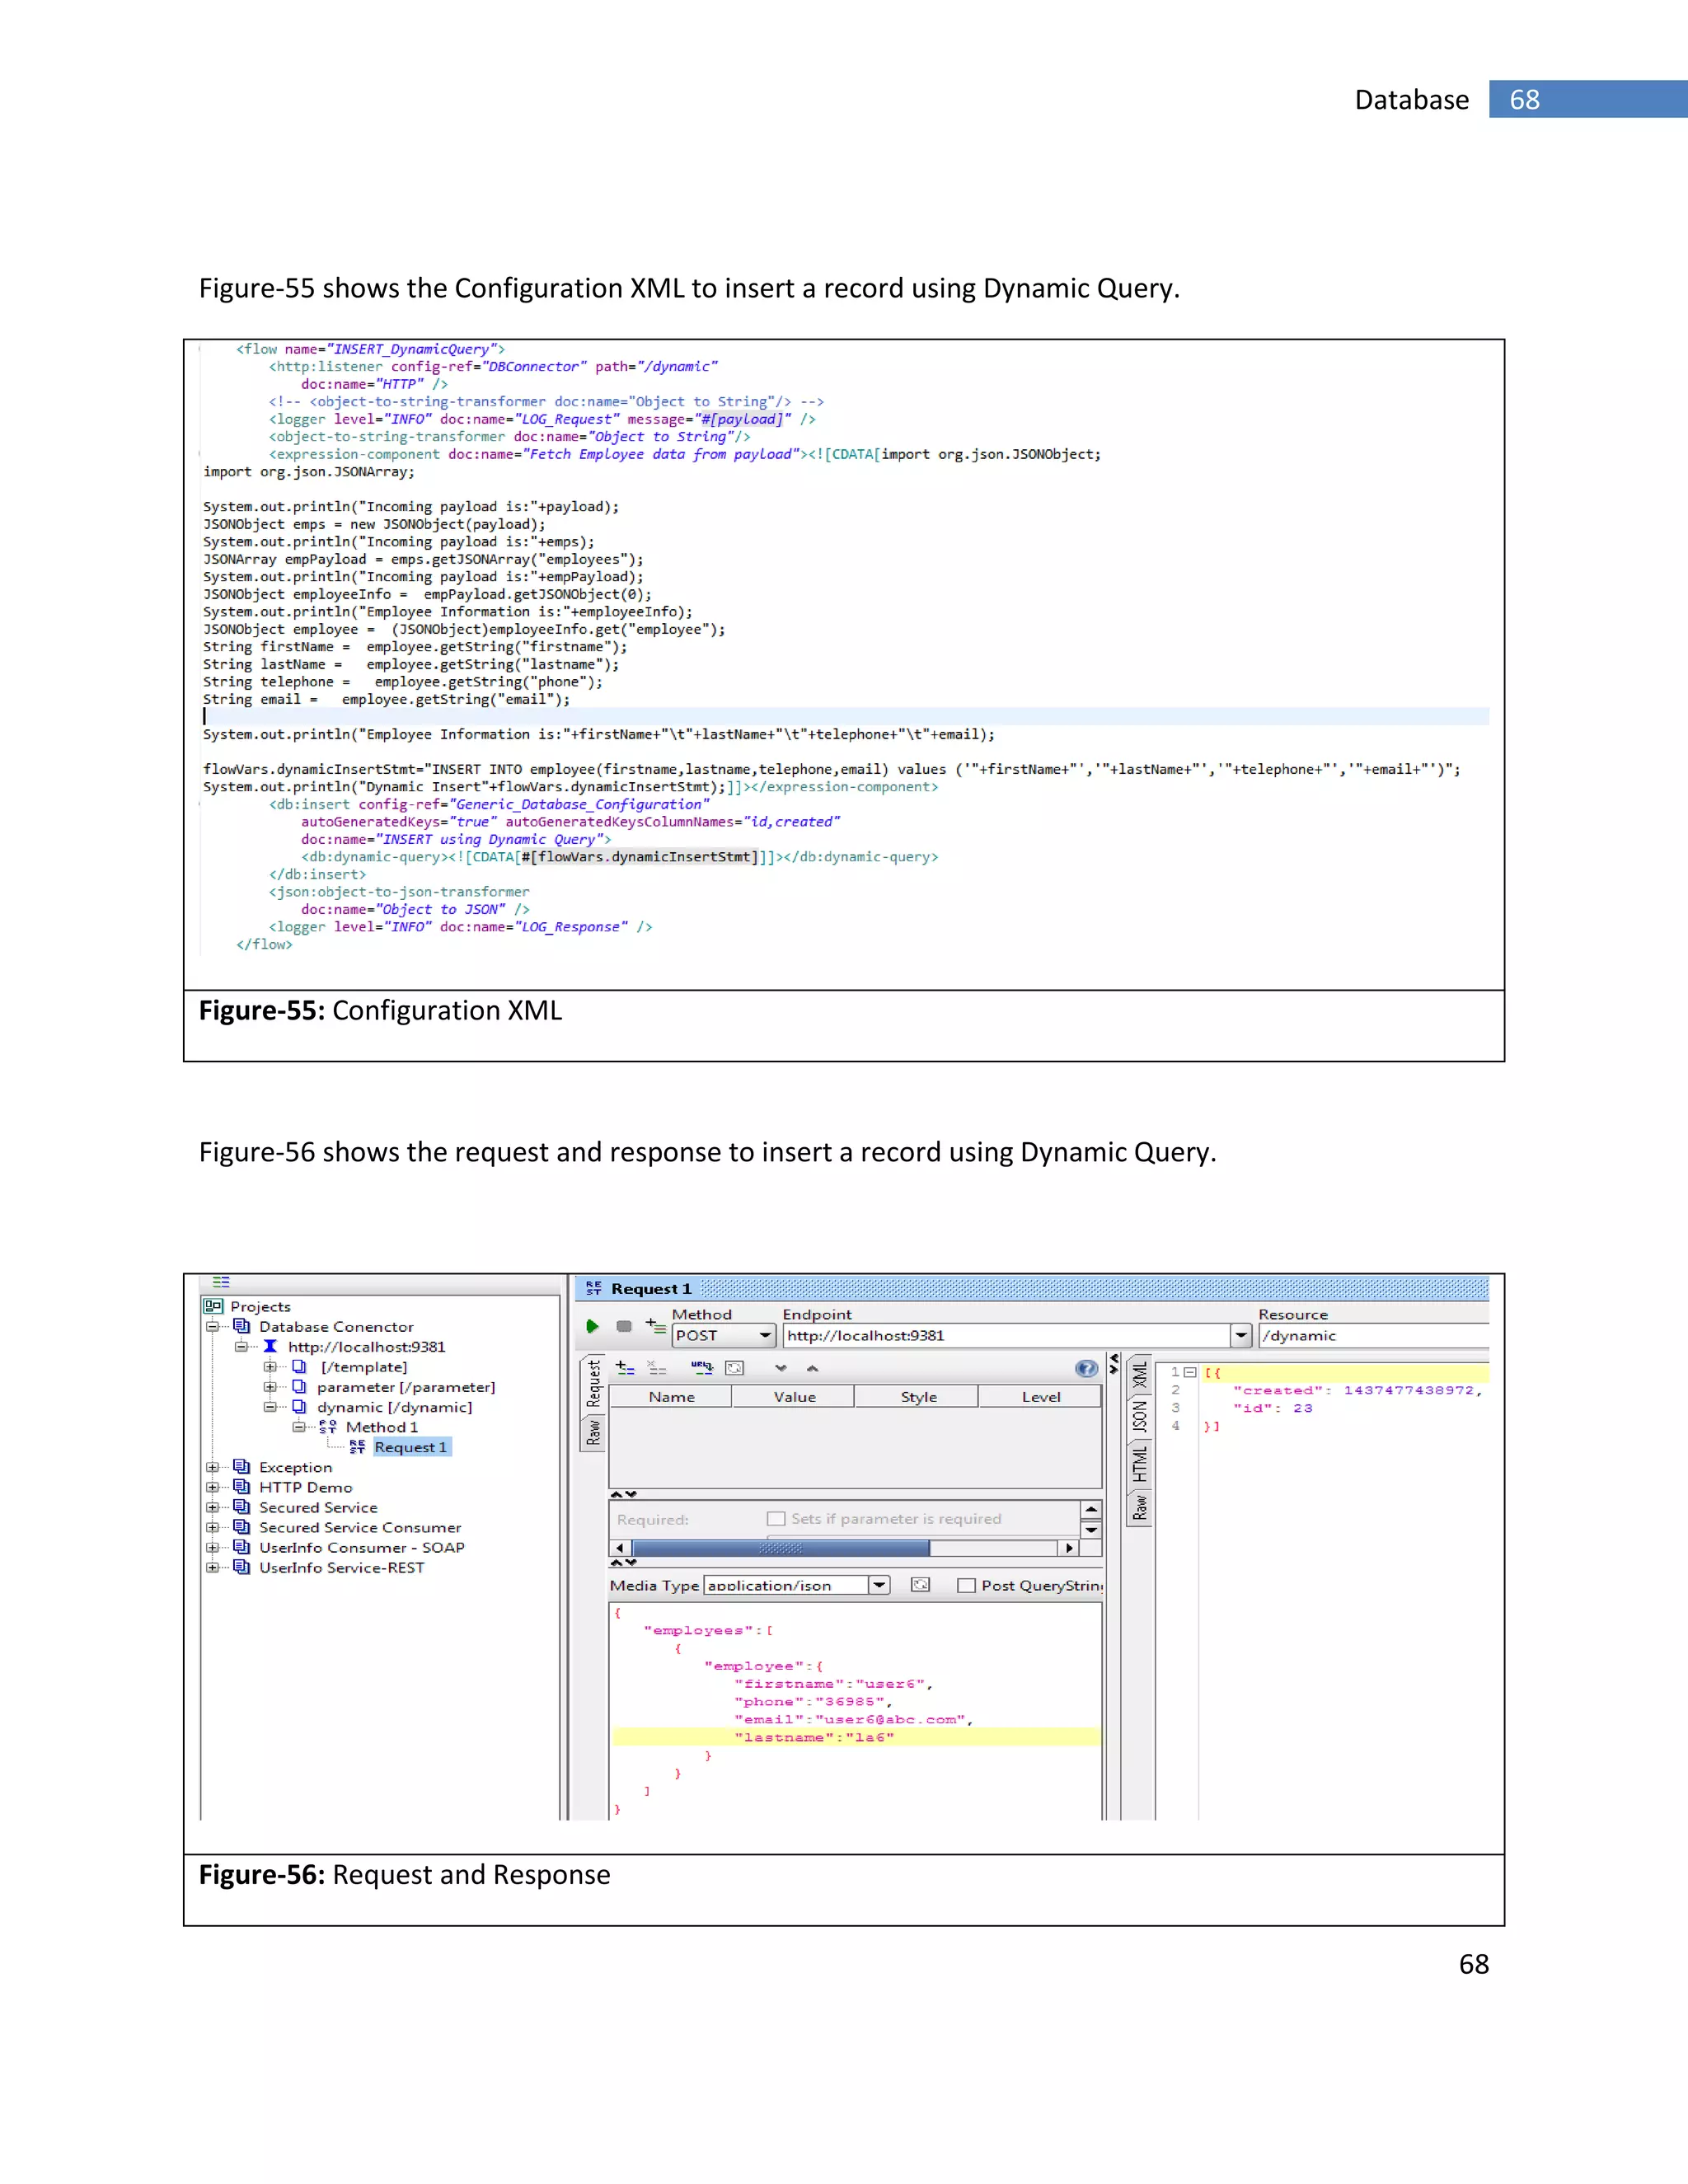Click the Level column header
The width and height of the screenshot is (1688, 2184).
(x=1040, y=1397)
